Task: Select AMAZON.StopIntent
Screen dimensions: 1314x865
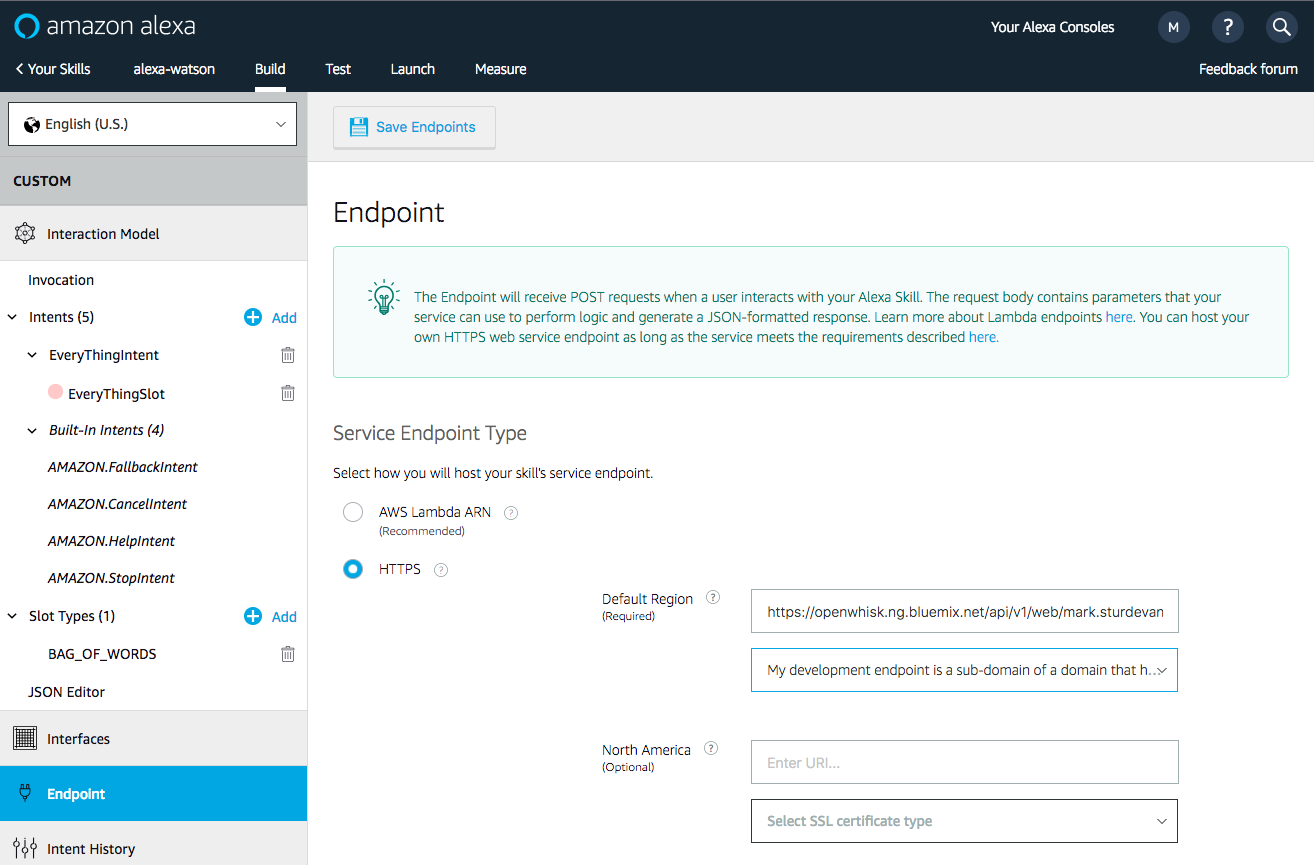Action: pyautogui.click(x=111, y=578)
